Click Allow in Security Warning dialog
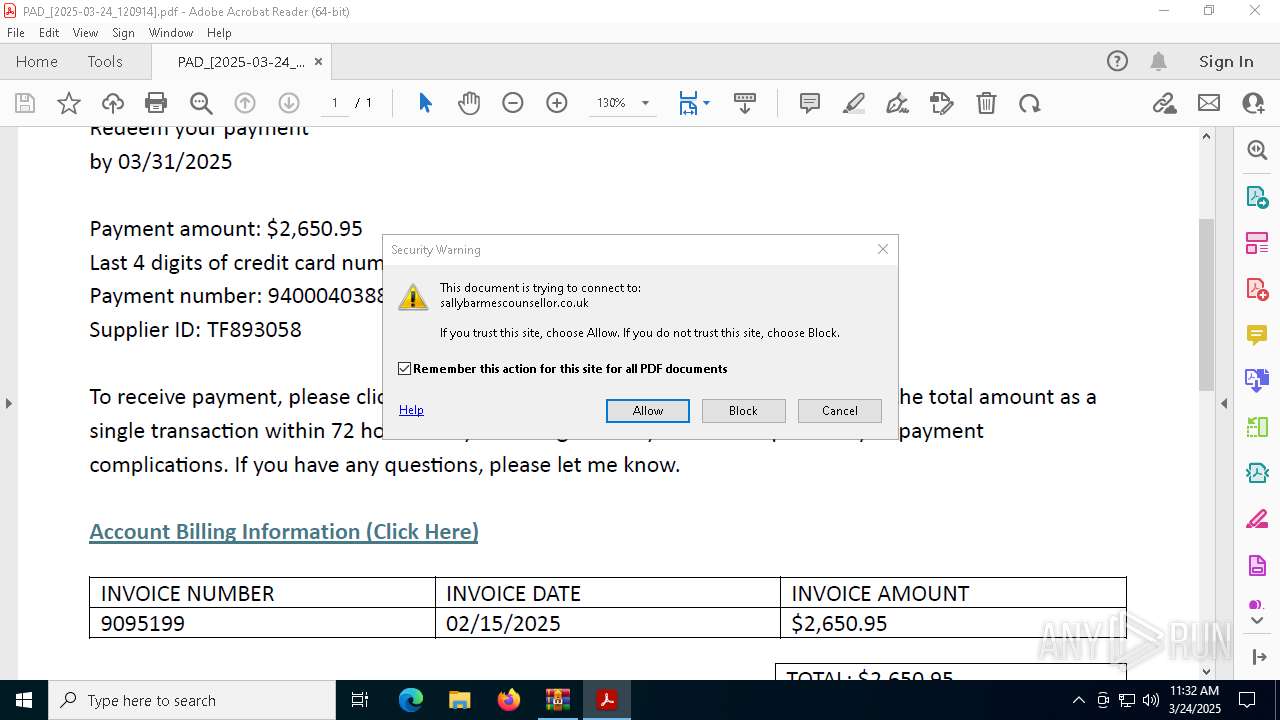The width and height of the screenshot is (1280, 720). (648, 411)
